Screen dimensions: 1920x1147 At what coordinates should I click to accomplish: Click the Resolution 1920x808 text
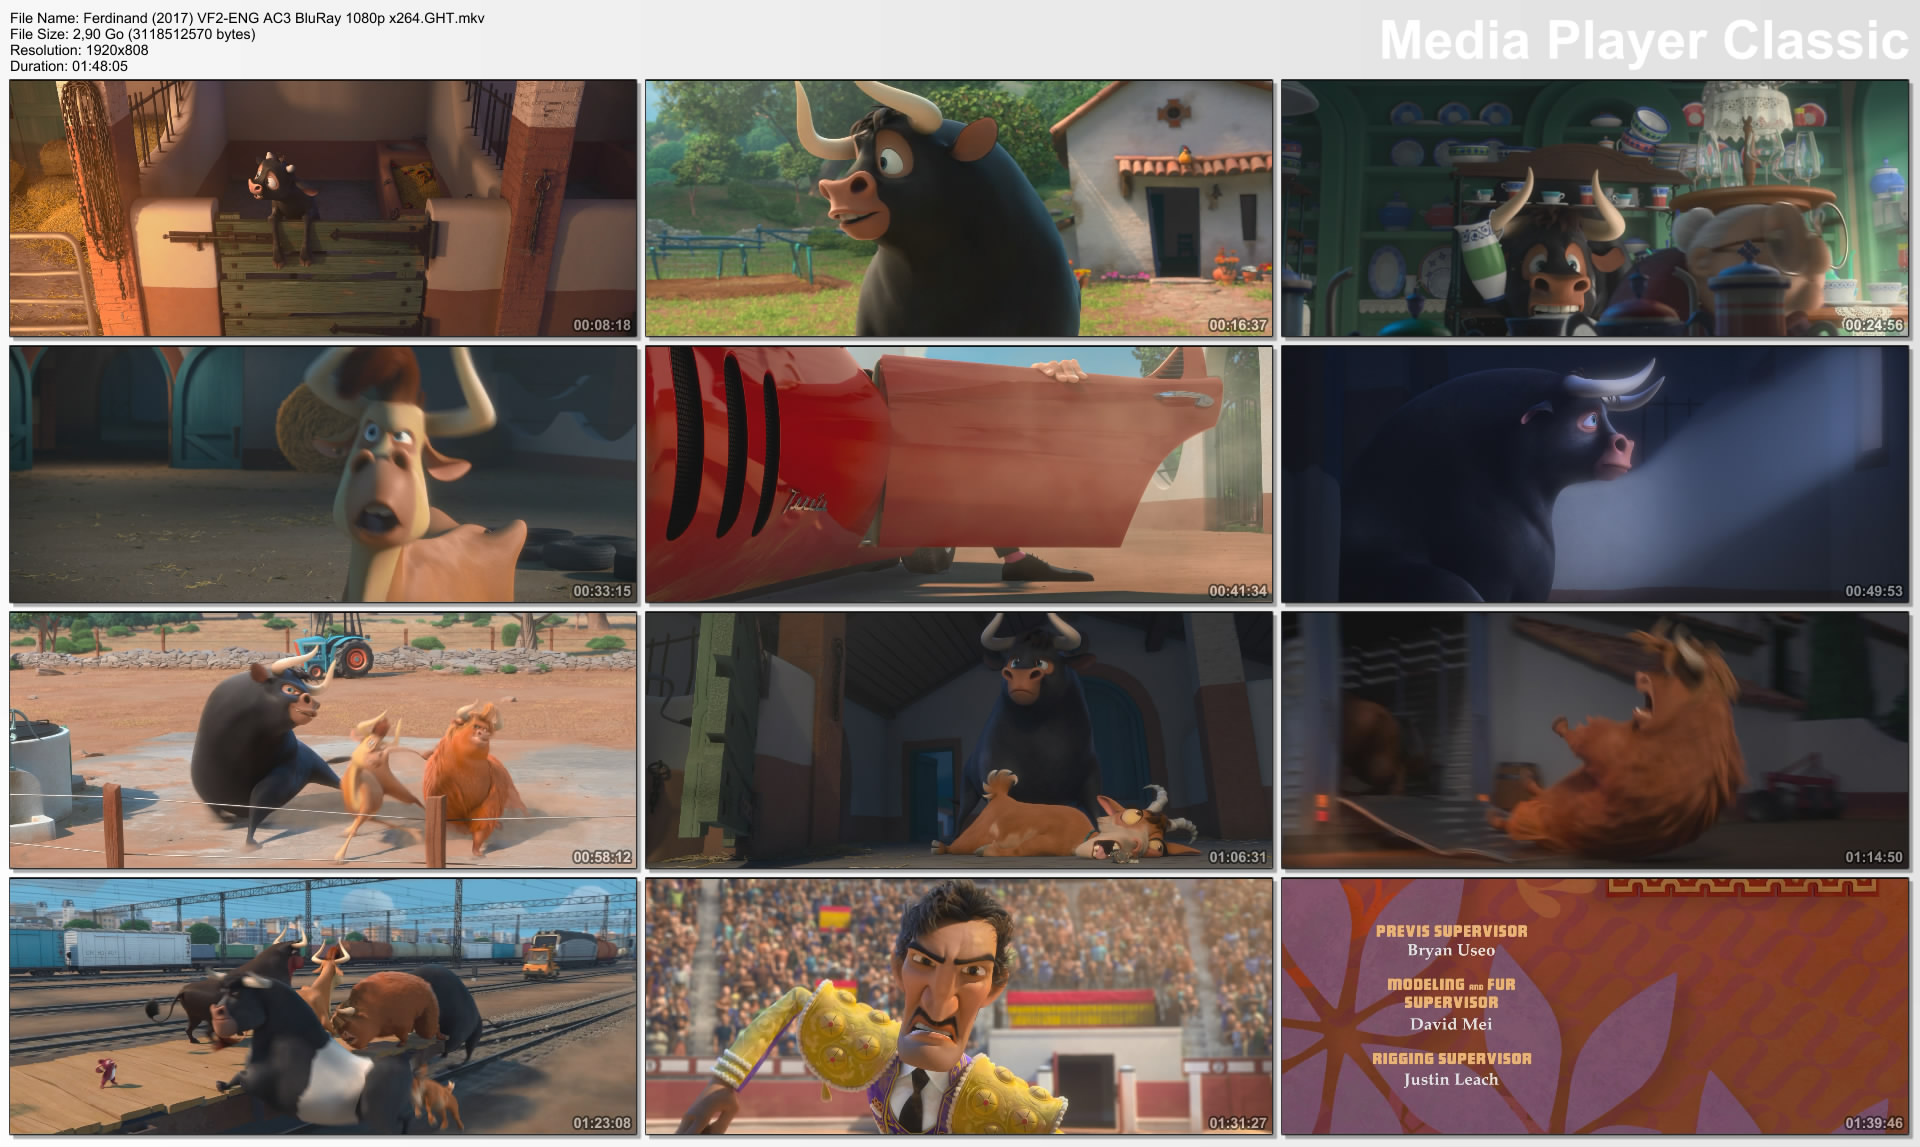(x=79, y=50)
